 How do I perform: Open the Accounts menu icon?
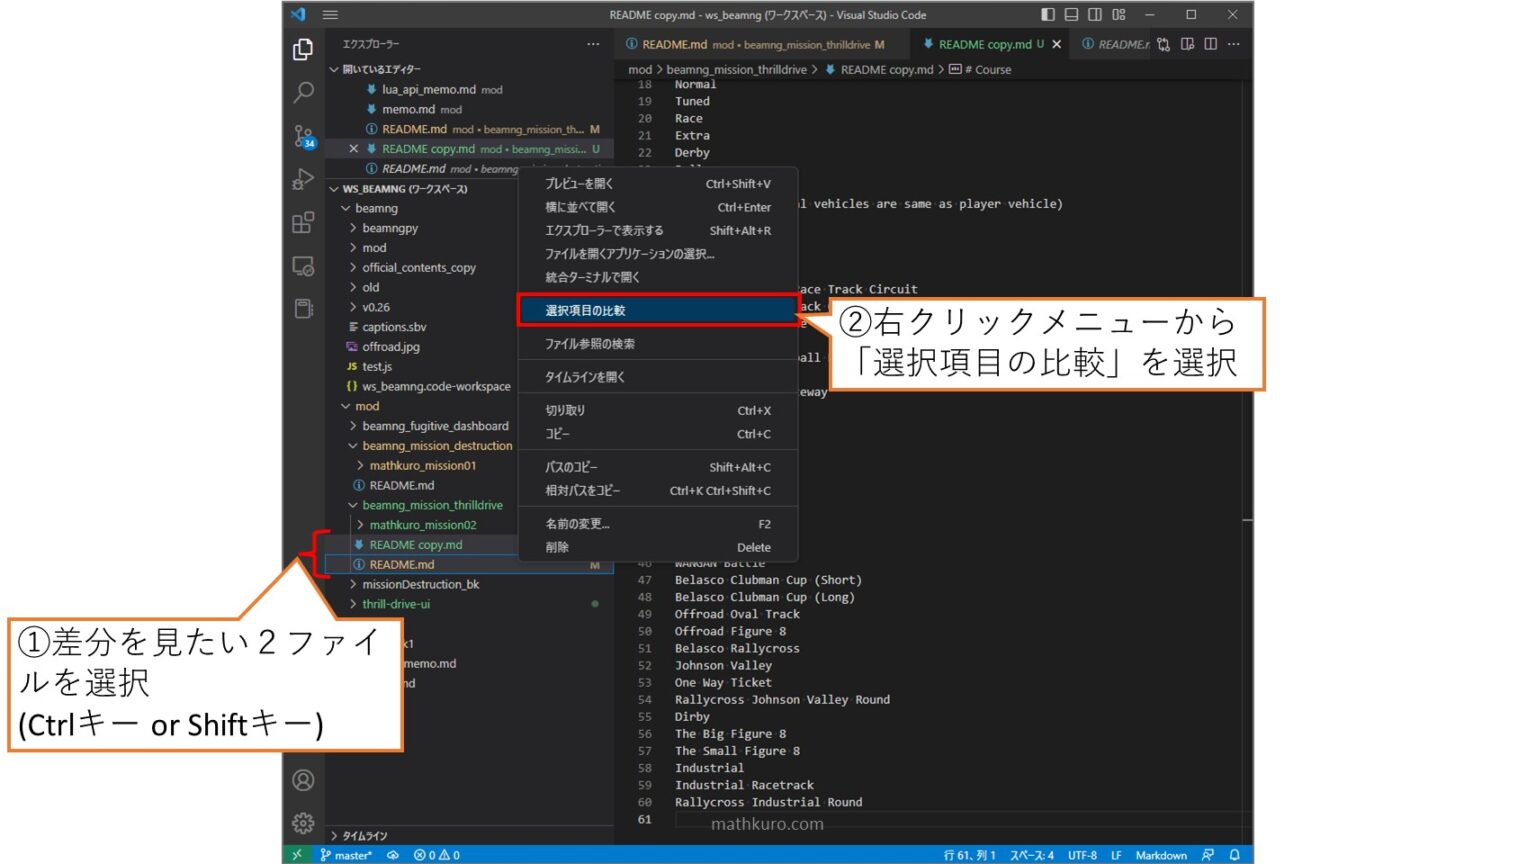pos(303,780)
